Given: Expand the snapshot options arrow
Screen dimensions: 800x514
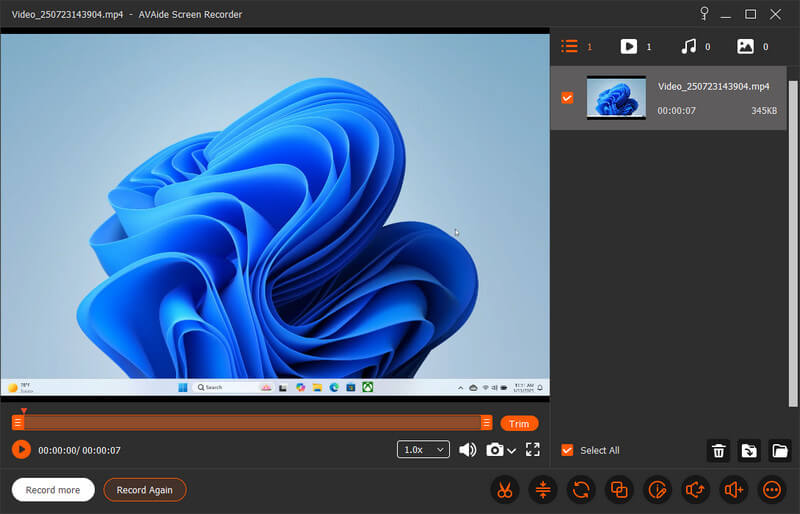Looking at the screenshot, I should (511, 451).
